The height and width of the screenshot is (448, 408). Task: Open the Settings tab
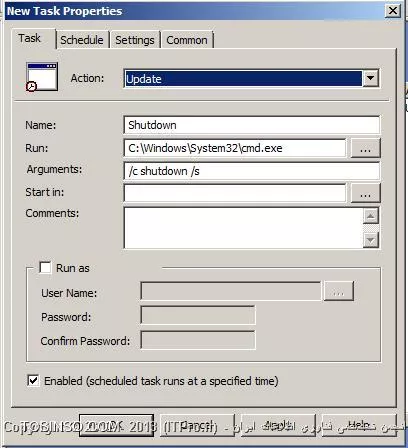[135, 40]
